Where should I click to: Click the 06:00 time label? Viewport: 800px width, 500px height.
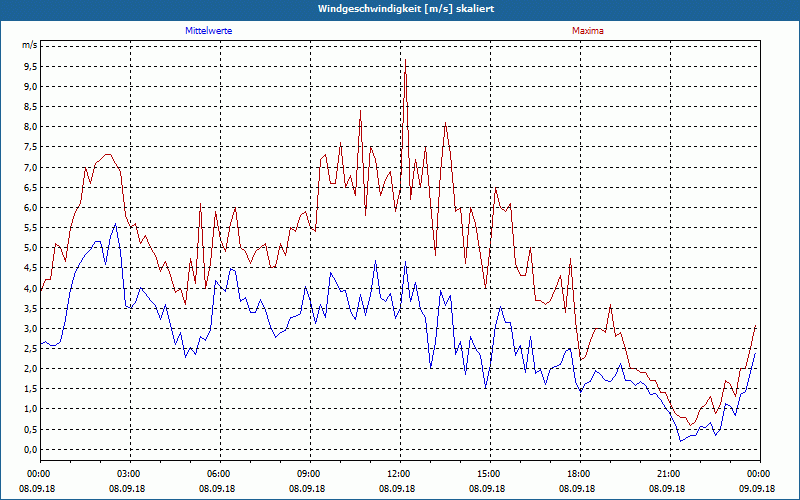(x=220, y=474)
